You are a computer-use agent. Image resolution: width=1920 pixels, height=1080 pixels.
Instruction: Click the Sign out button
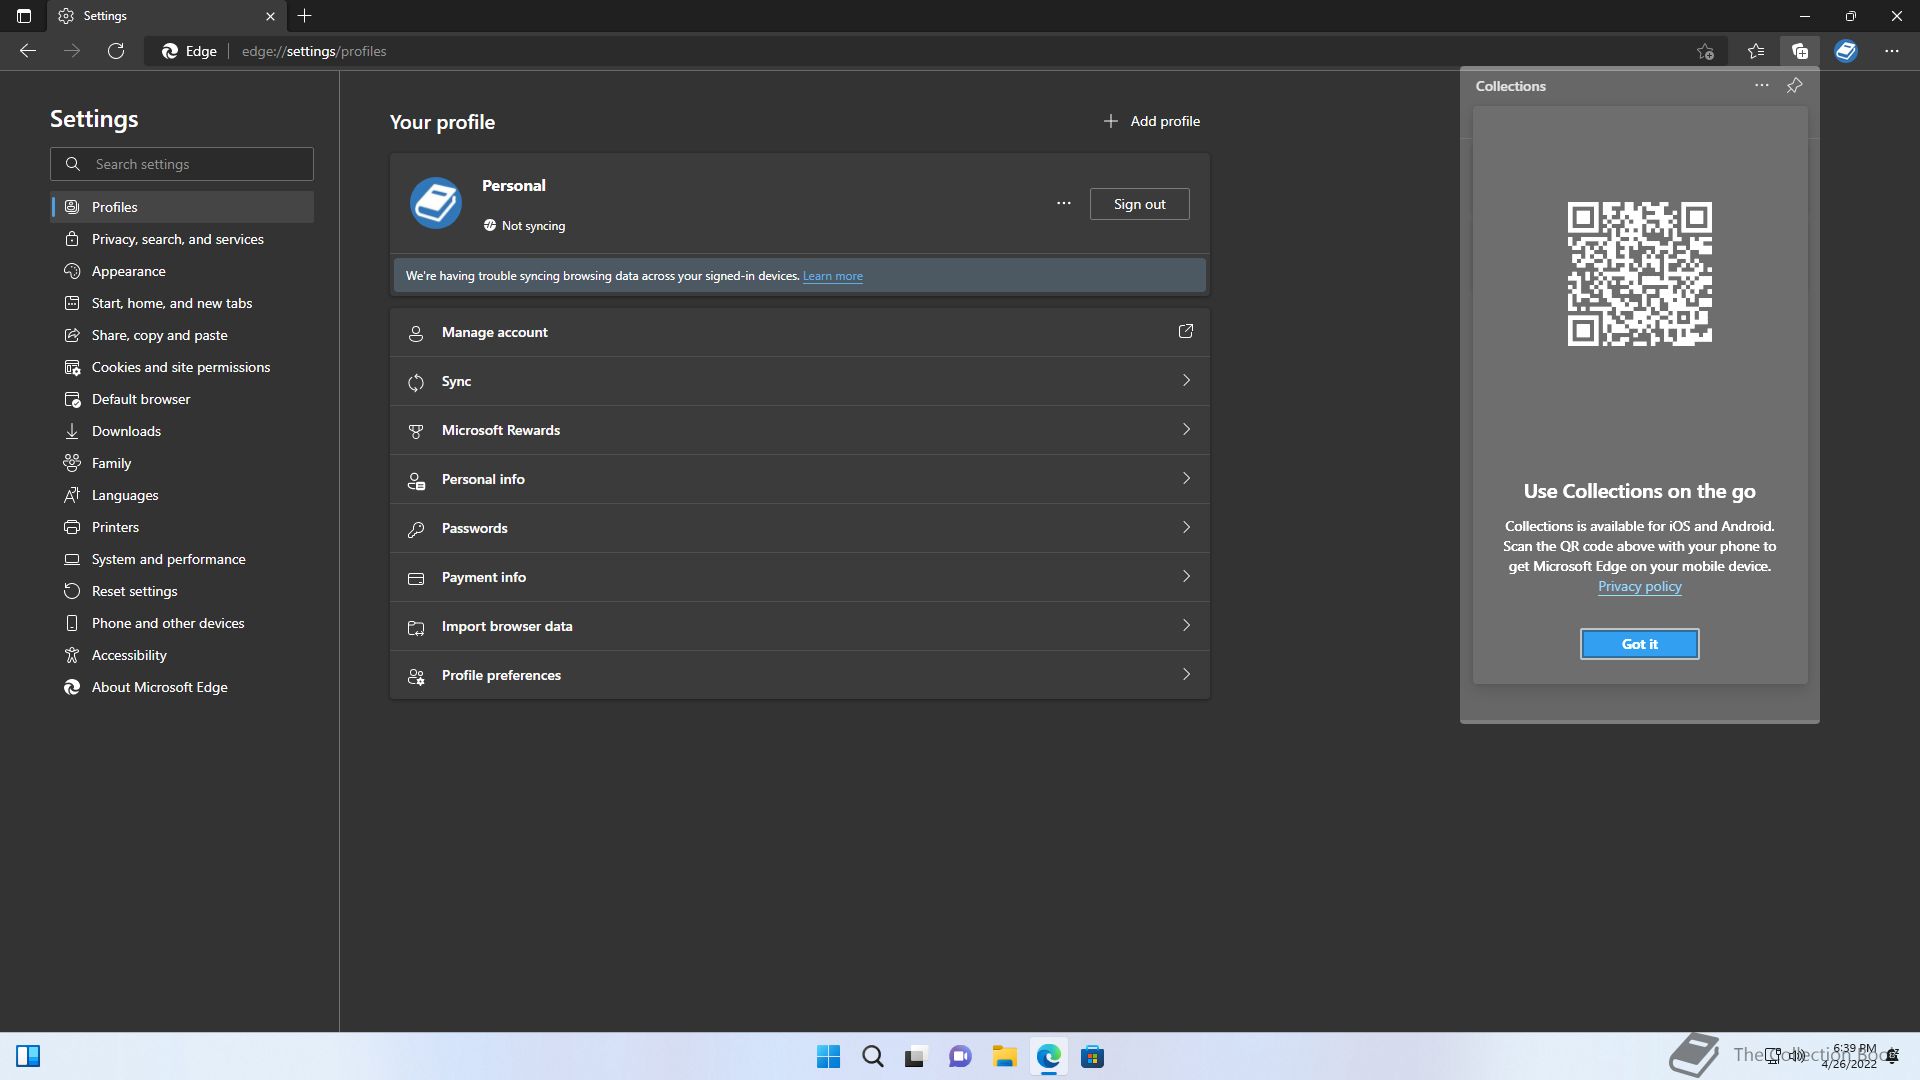[1139, 204]
